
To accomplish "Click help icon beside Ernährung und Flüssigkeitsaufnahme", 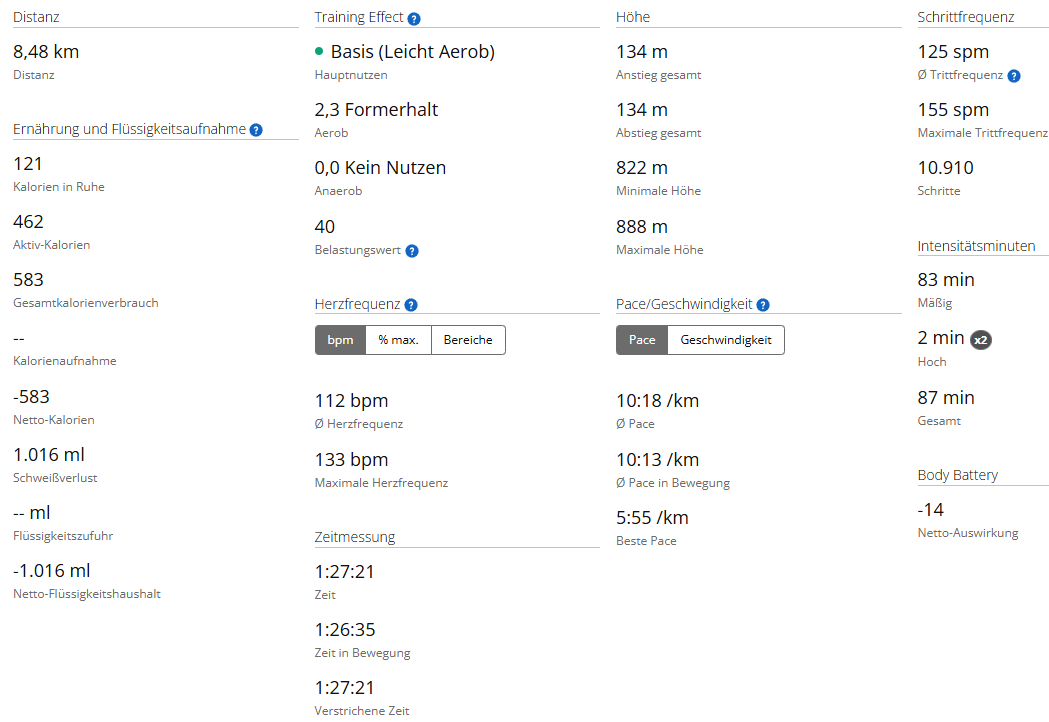I will (x=256, y=130).
